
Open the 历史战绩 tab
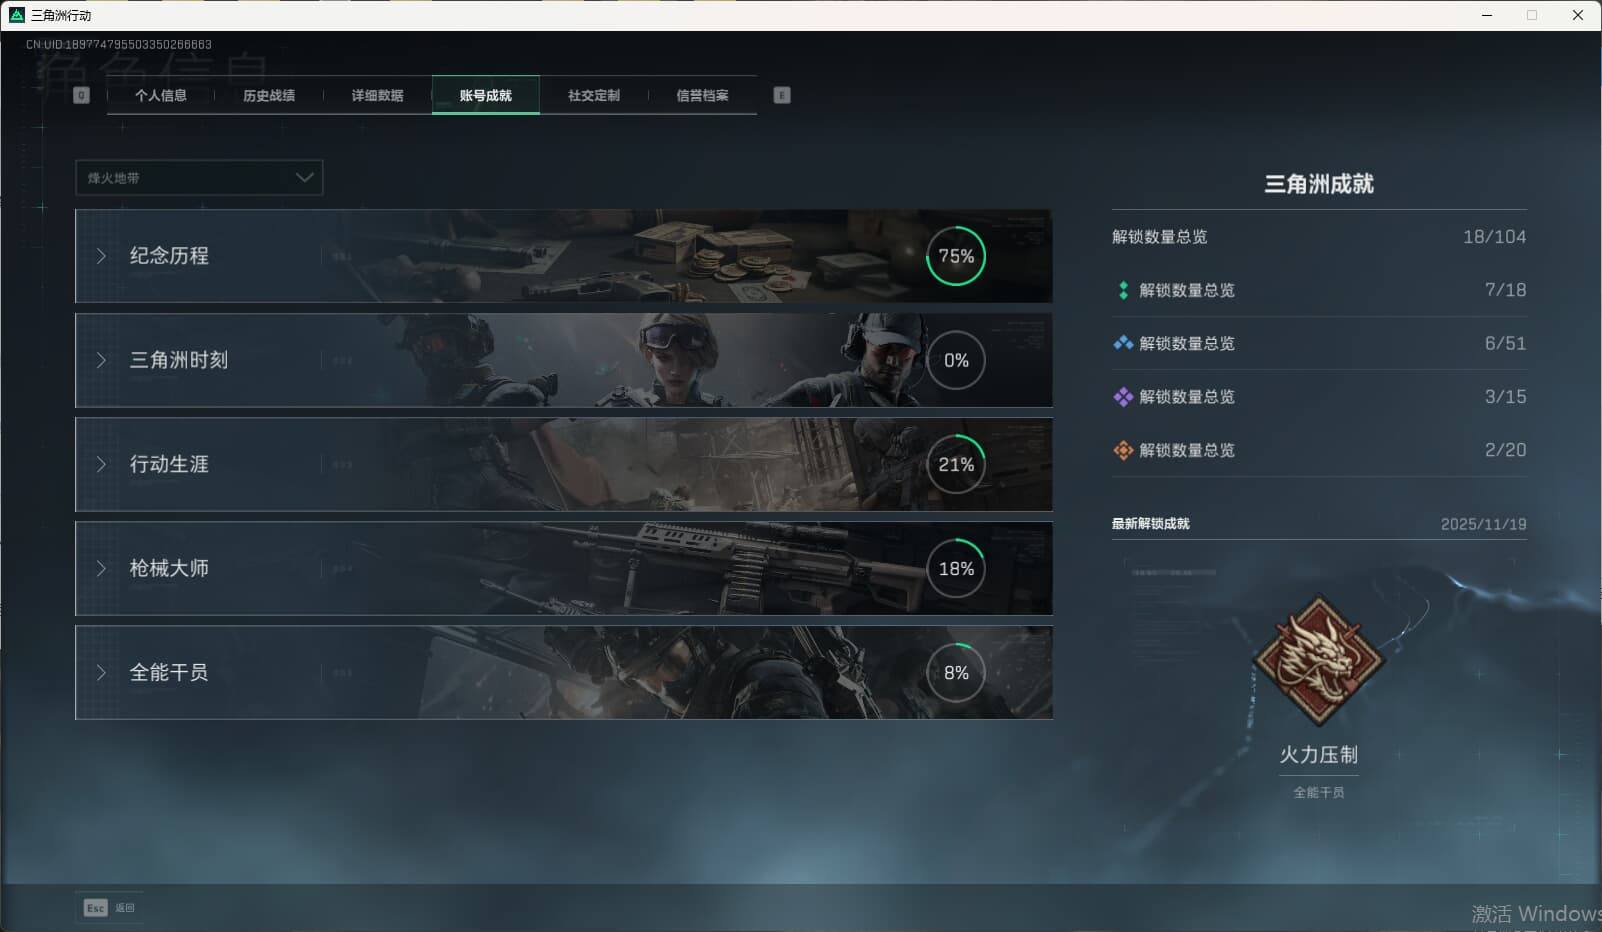pyautogui.click(x=269, y=95)
